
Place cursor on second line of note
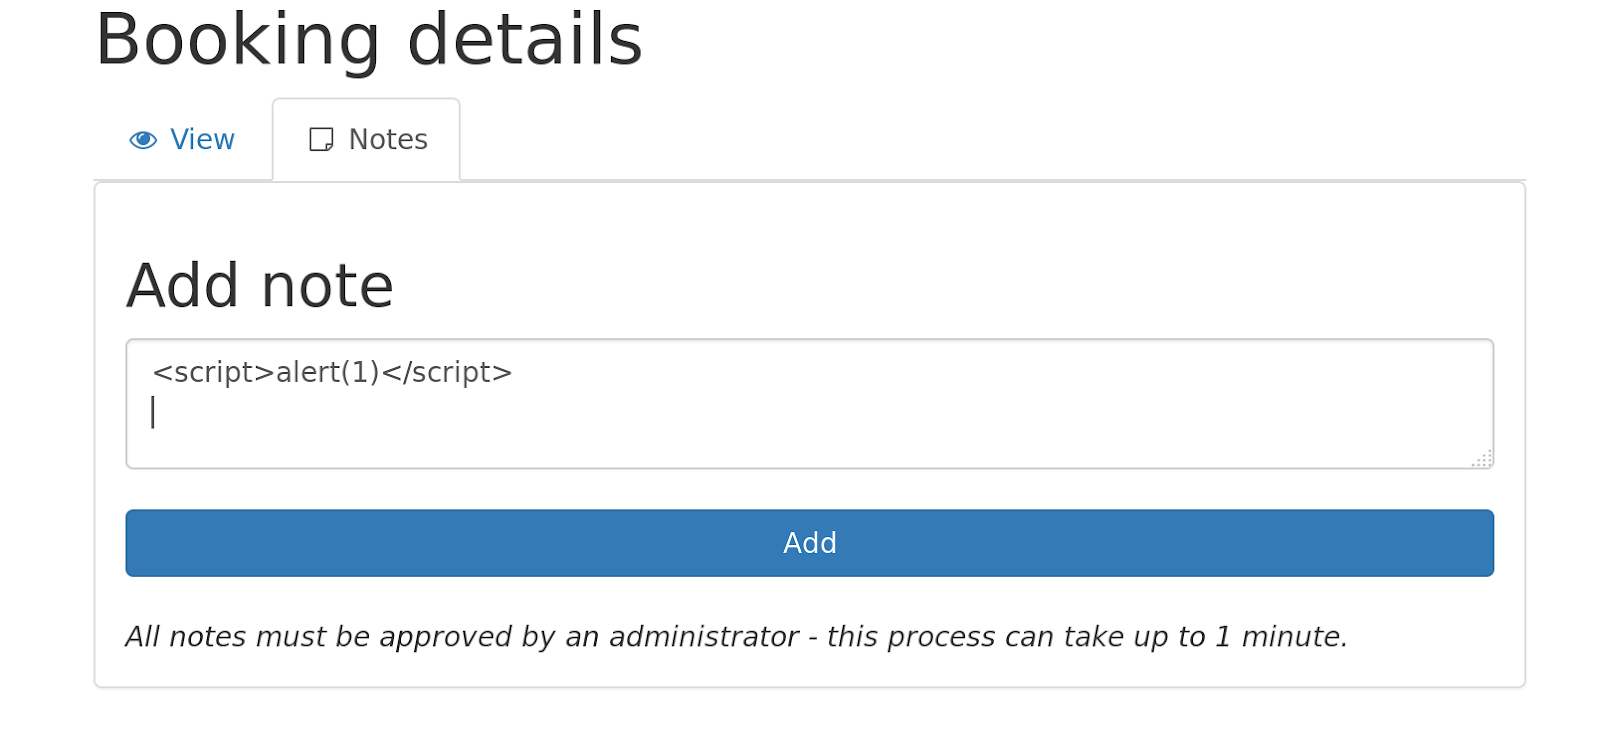coord(300,413)
